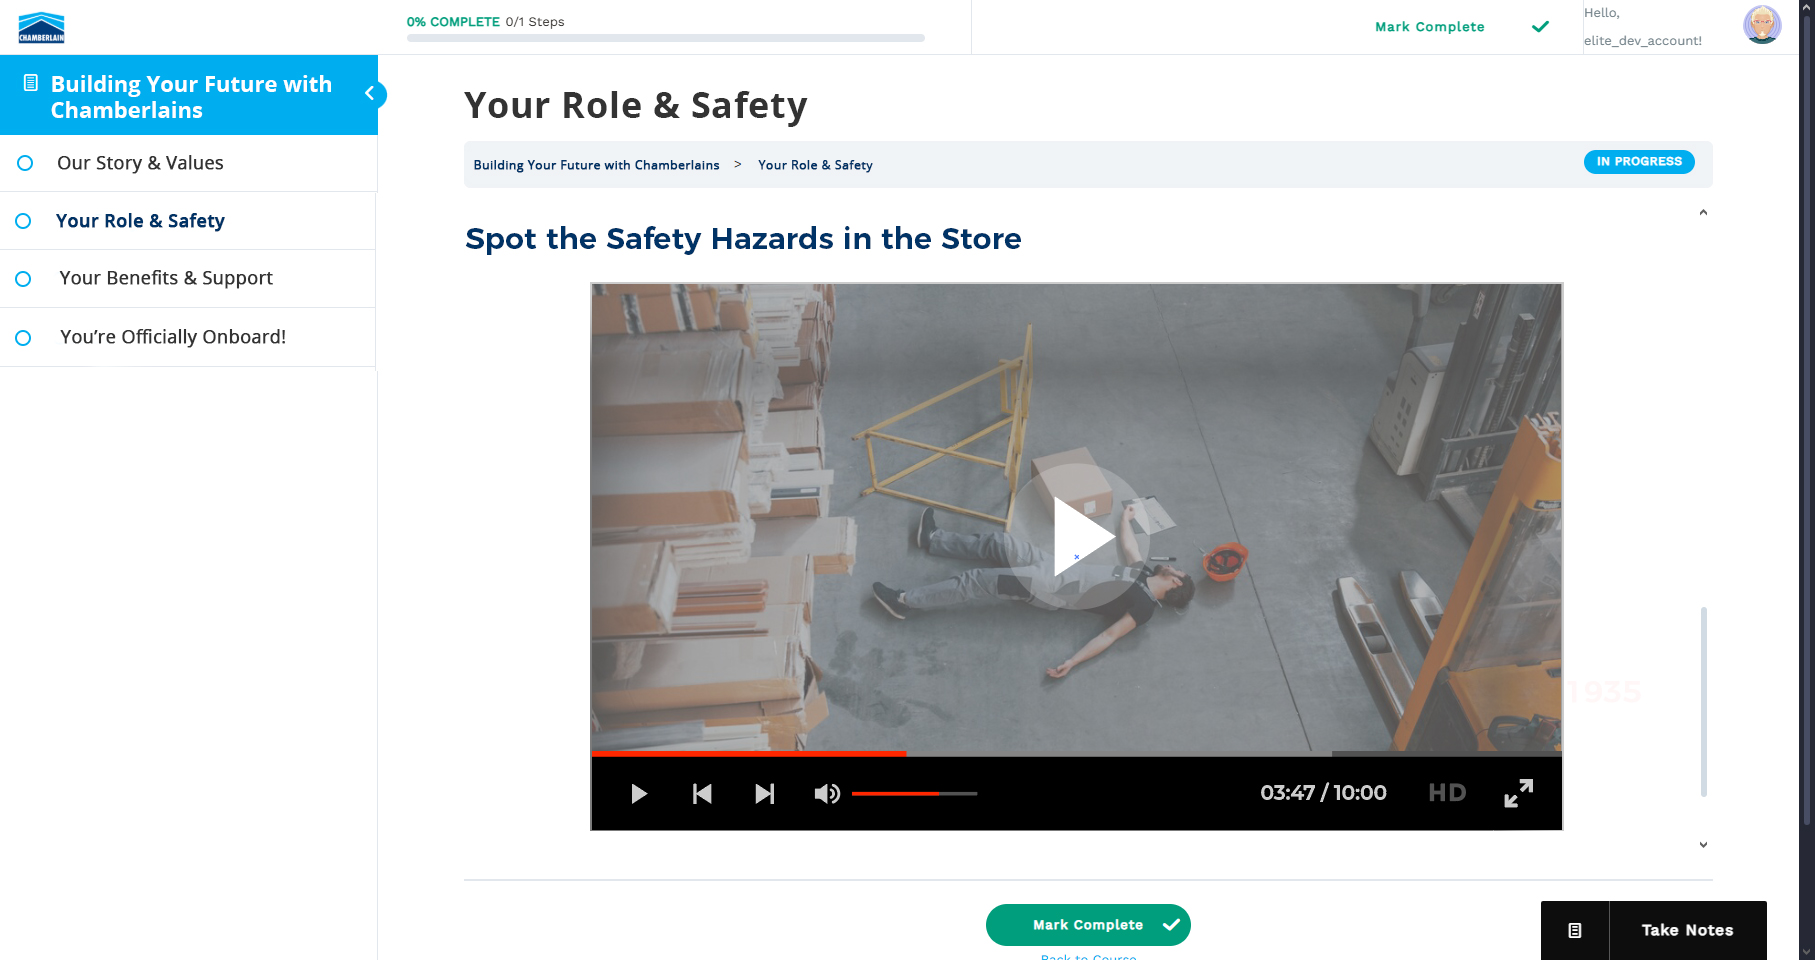Select Your Benefits & Support lesson circle
This screenshot has width=1815, height=960.
coord(23,279)
